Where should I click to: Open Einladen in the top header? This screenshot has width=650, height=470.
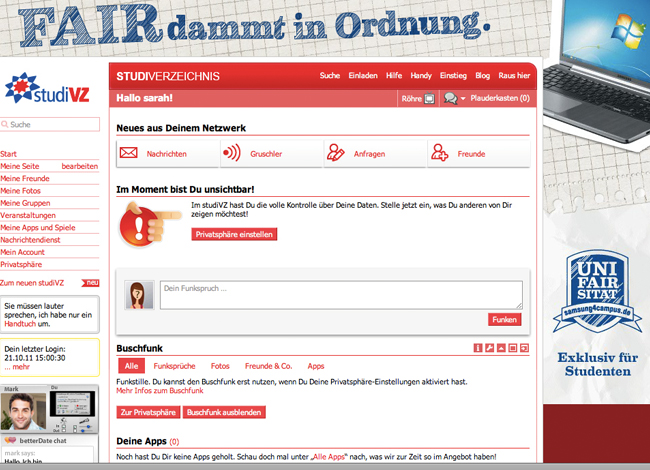click(x=363, y=75)
